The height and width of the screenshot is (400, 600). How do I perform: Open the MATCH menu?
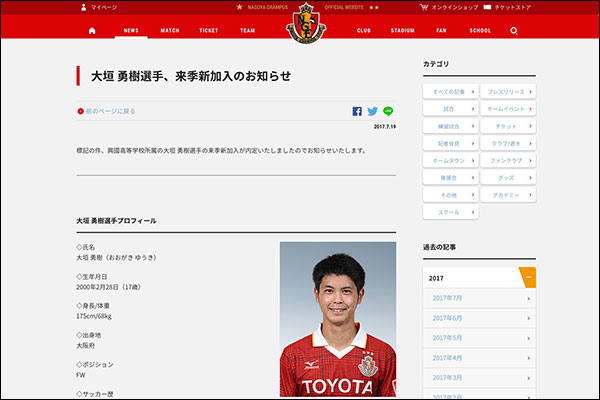(x=170, y=31)
